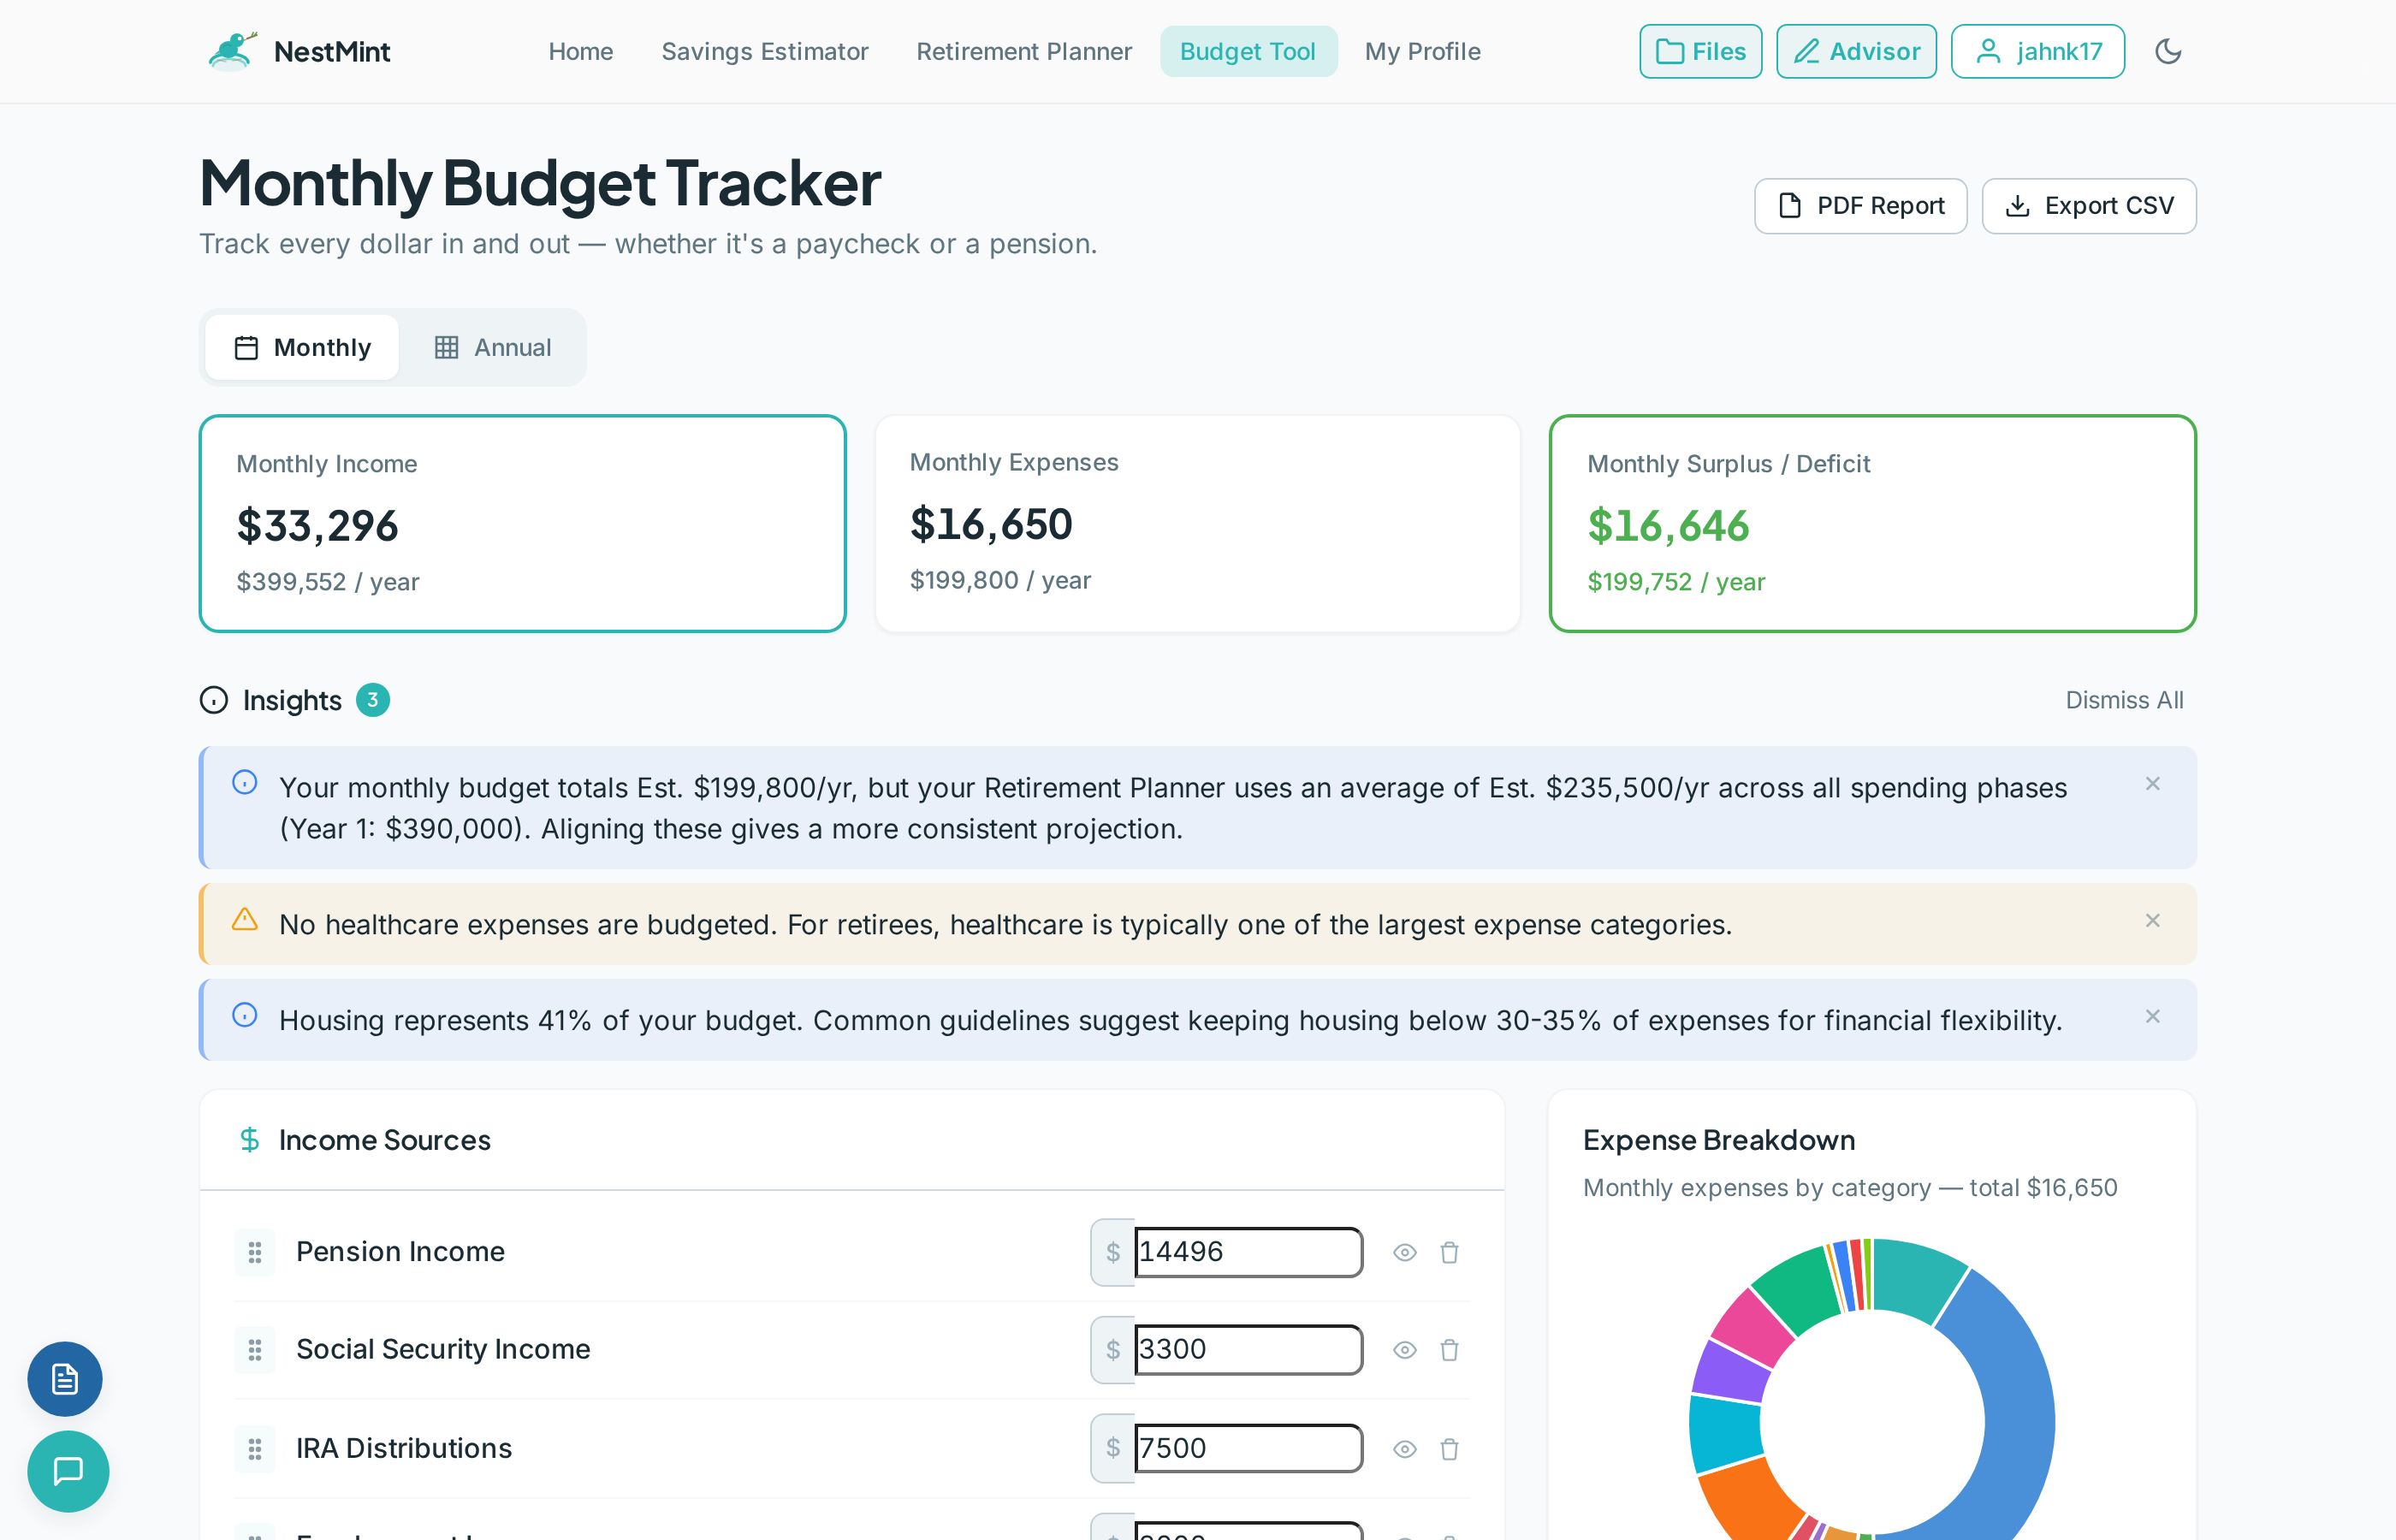Viewport: 2396px width, 1540px height.
Task: Toggle visibility of Social Security Income
Action: (1404, 1349)
